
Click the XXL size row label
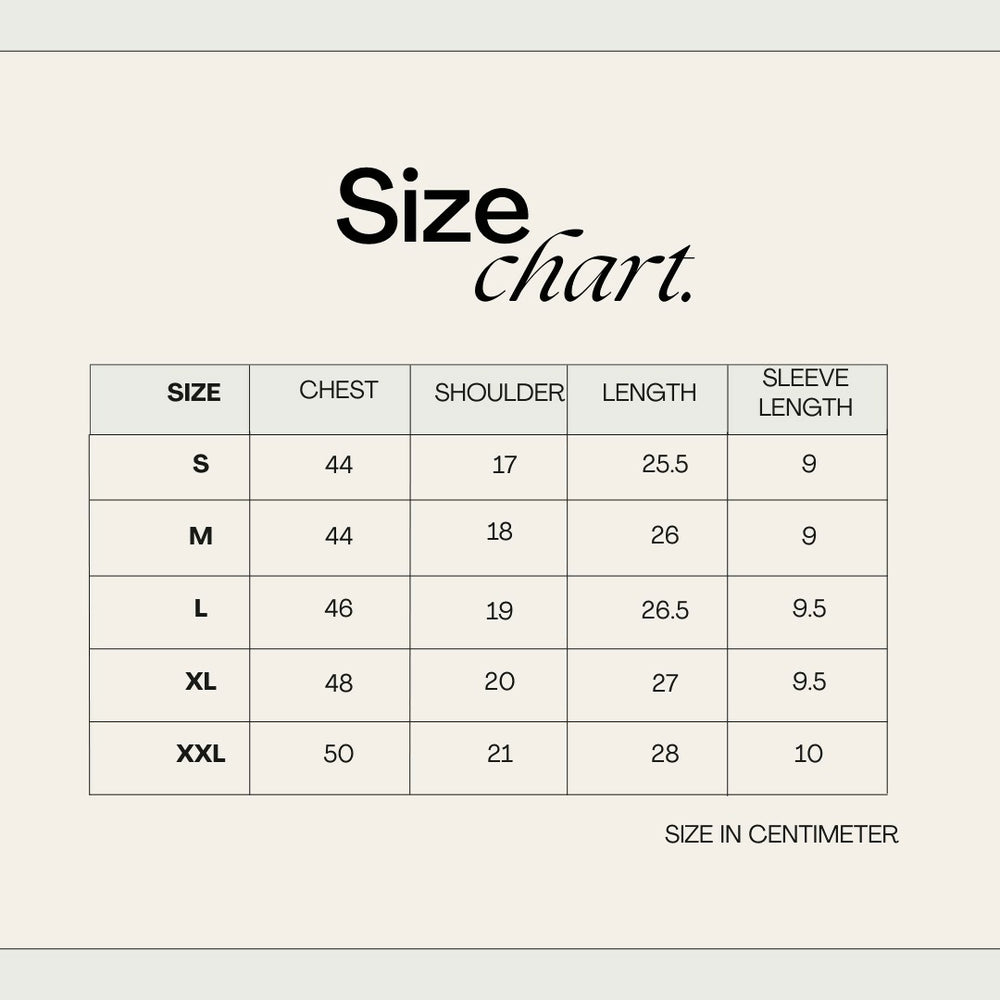[201, 754]
